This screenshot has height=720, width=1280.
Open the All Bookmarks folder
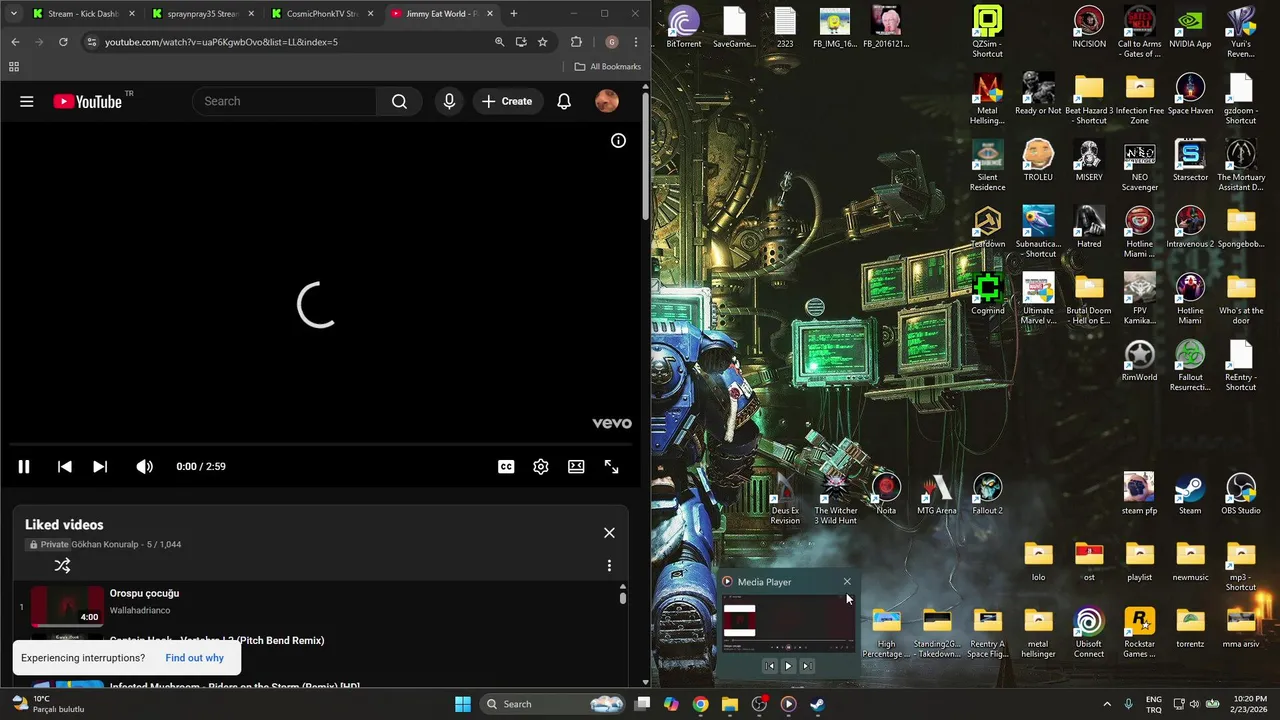point(608,67)
